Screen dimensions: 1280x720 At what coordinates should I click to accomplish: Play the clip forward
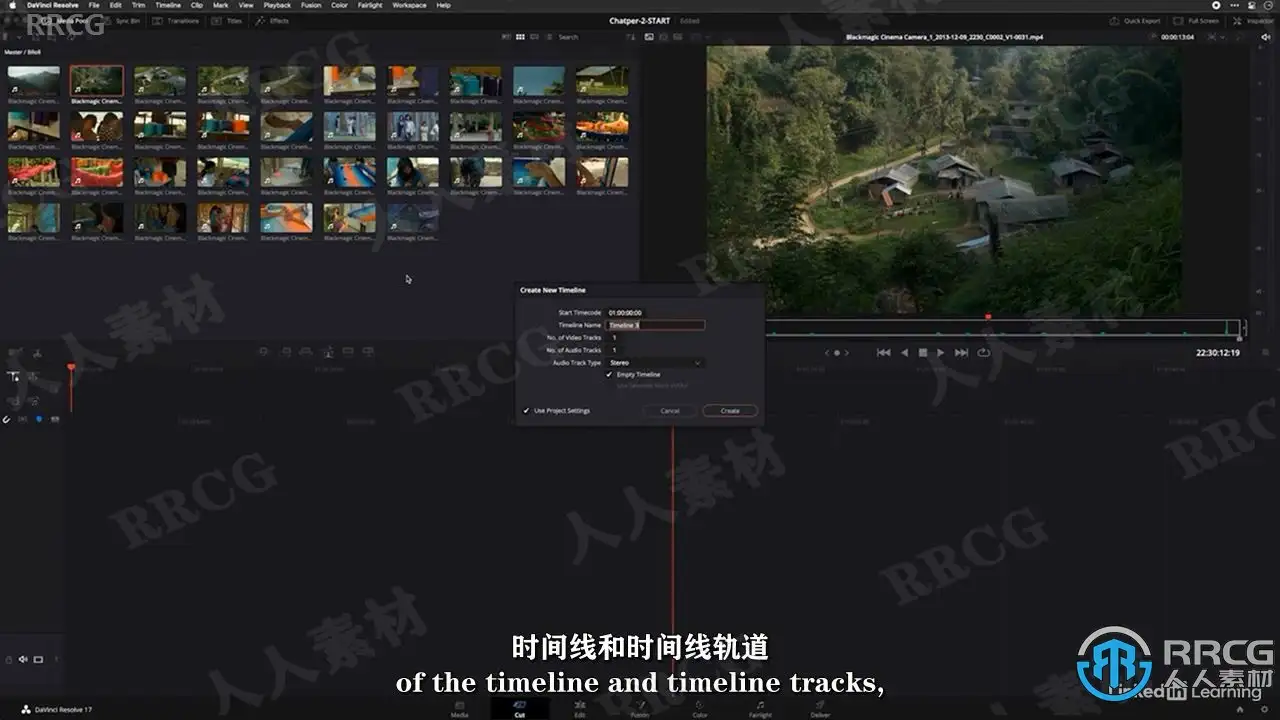click(x=941, y=353)
